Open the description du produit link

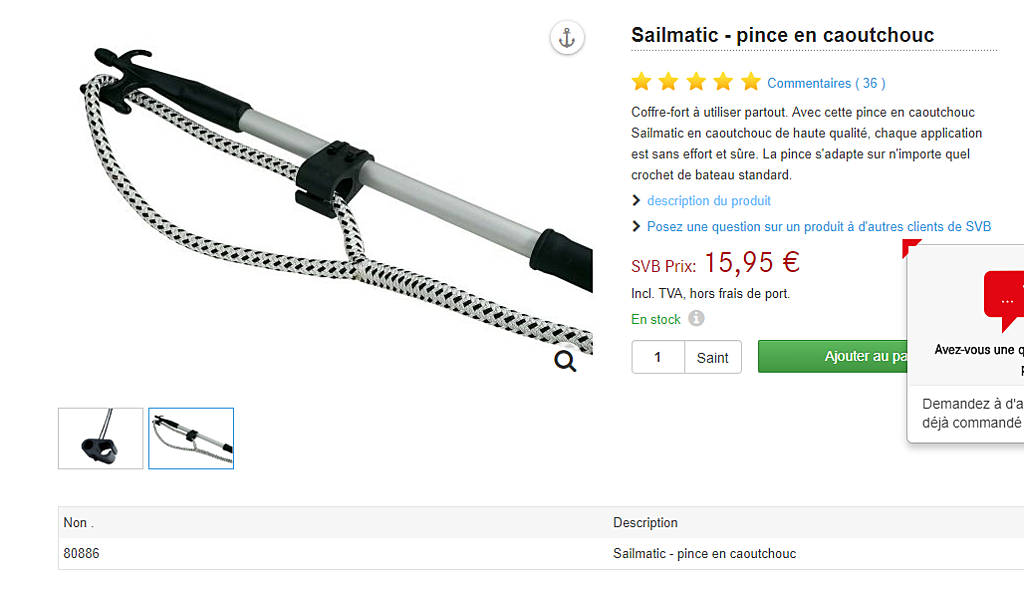click(x=709, y=201)
